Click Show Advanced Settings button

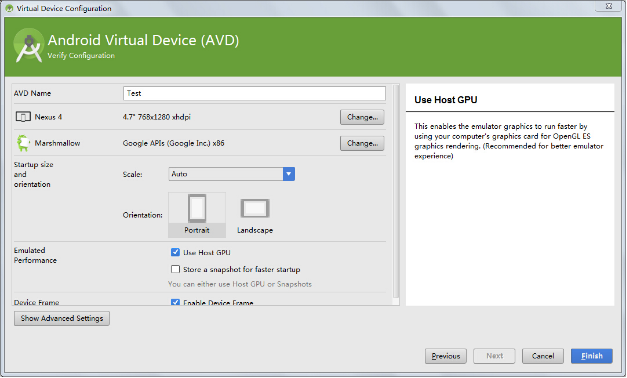[x=62, y=318]
